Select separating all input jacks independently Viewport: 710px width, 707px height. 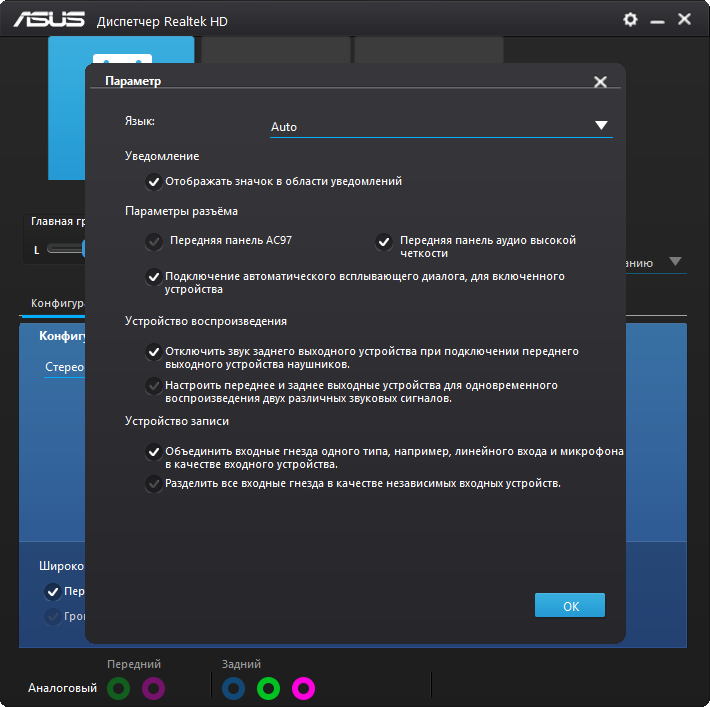154,484
